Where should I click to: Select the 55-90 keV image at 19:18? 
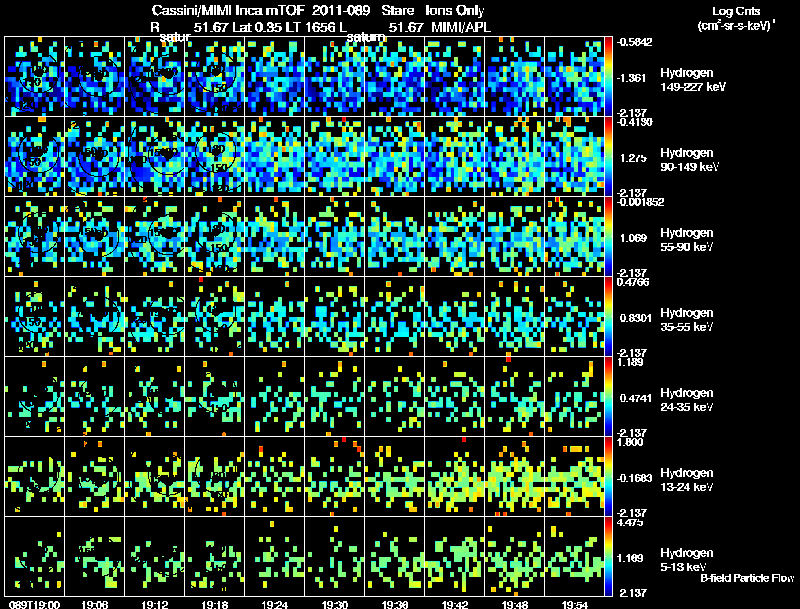pyautogui.click(x=214, y=237)
